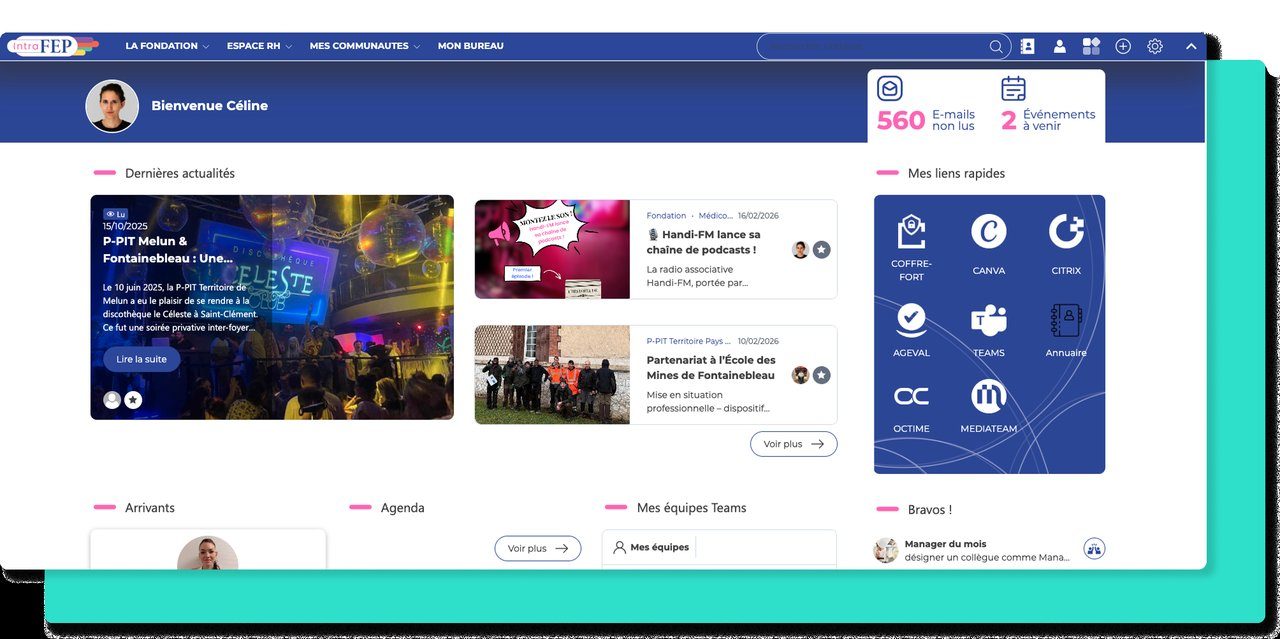Screen dimensions: 1280x639
Task: Open the Annuaire quick link icon
Action: coord(1066,320)
